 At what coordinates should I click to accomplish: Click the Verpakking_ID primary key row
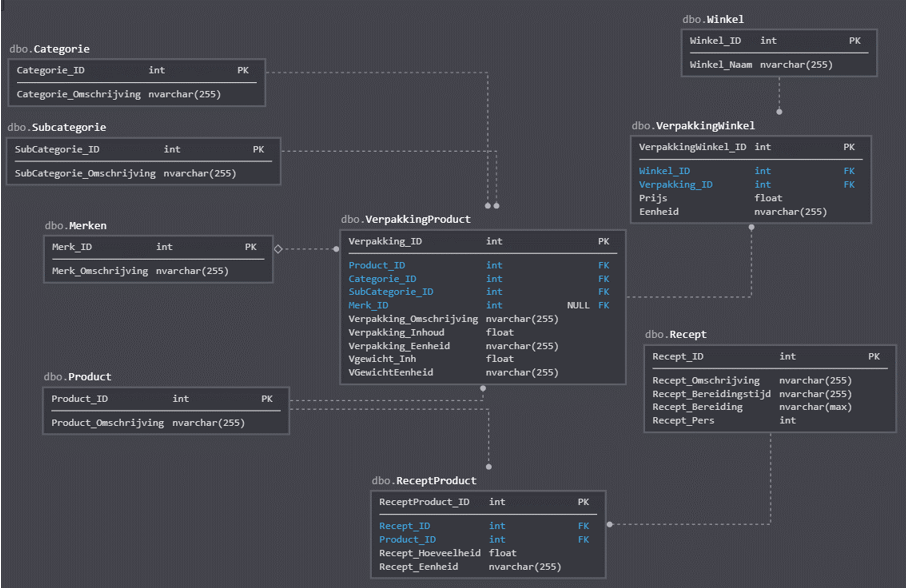pos(483,241)
